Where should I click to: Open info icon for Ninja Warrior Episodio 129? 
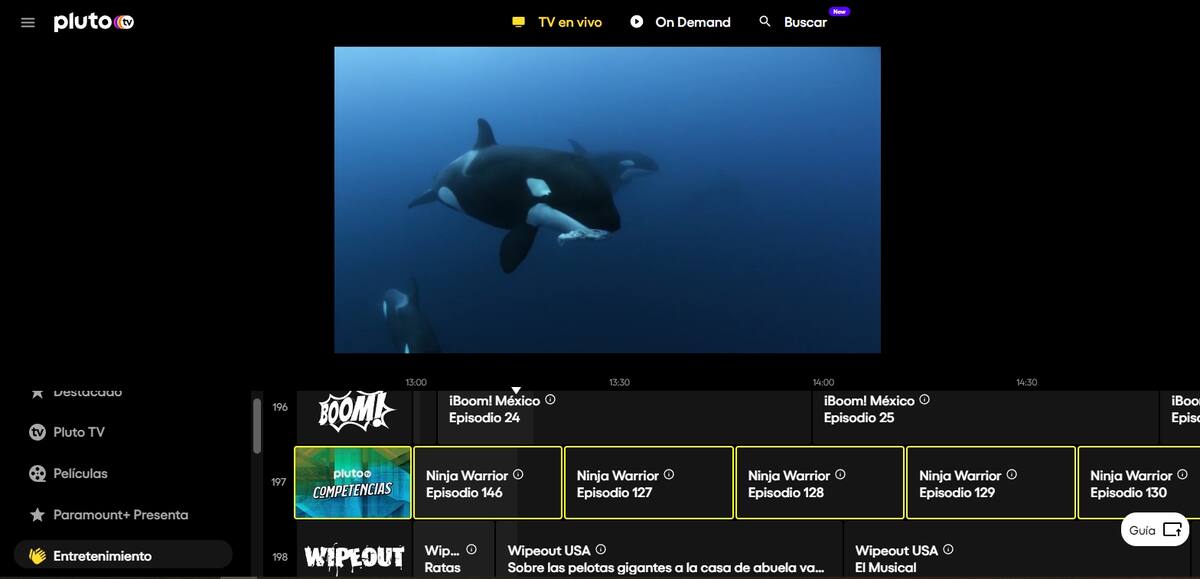[1011, 475]
